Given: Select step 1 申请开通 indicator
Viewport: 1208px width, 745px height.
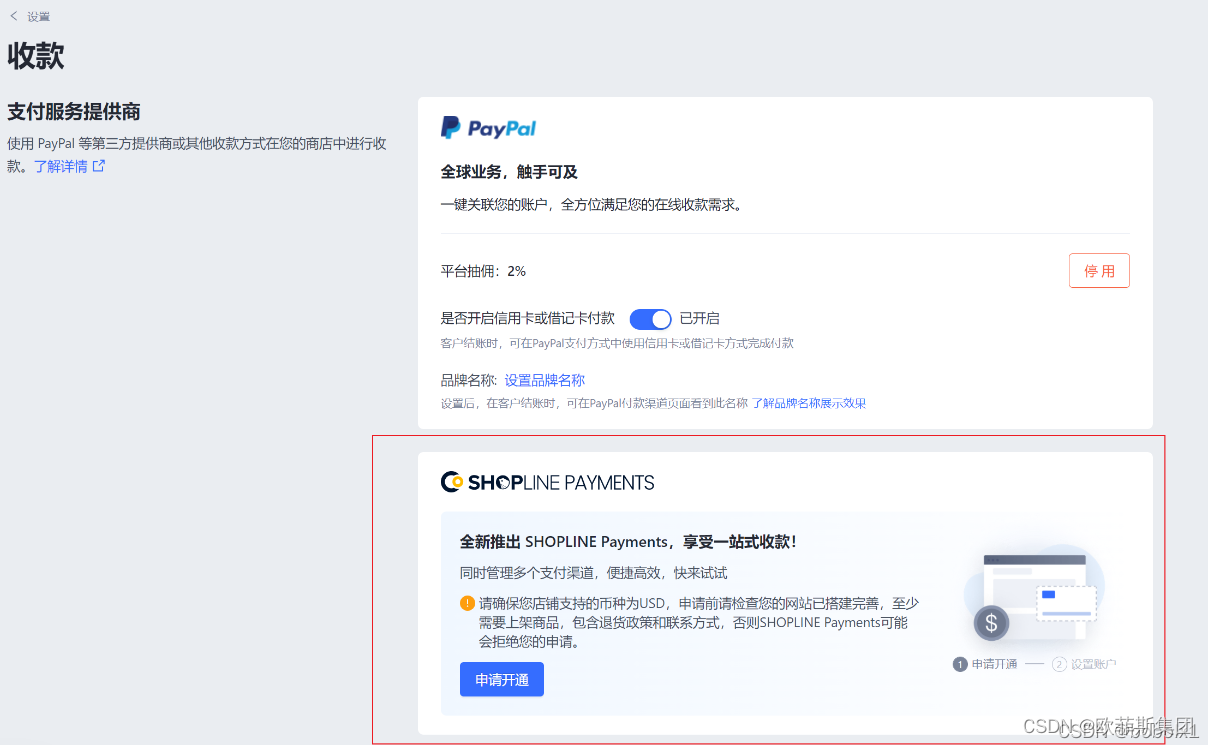Looking at the screenshot, I should [985, 664].
